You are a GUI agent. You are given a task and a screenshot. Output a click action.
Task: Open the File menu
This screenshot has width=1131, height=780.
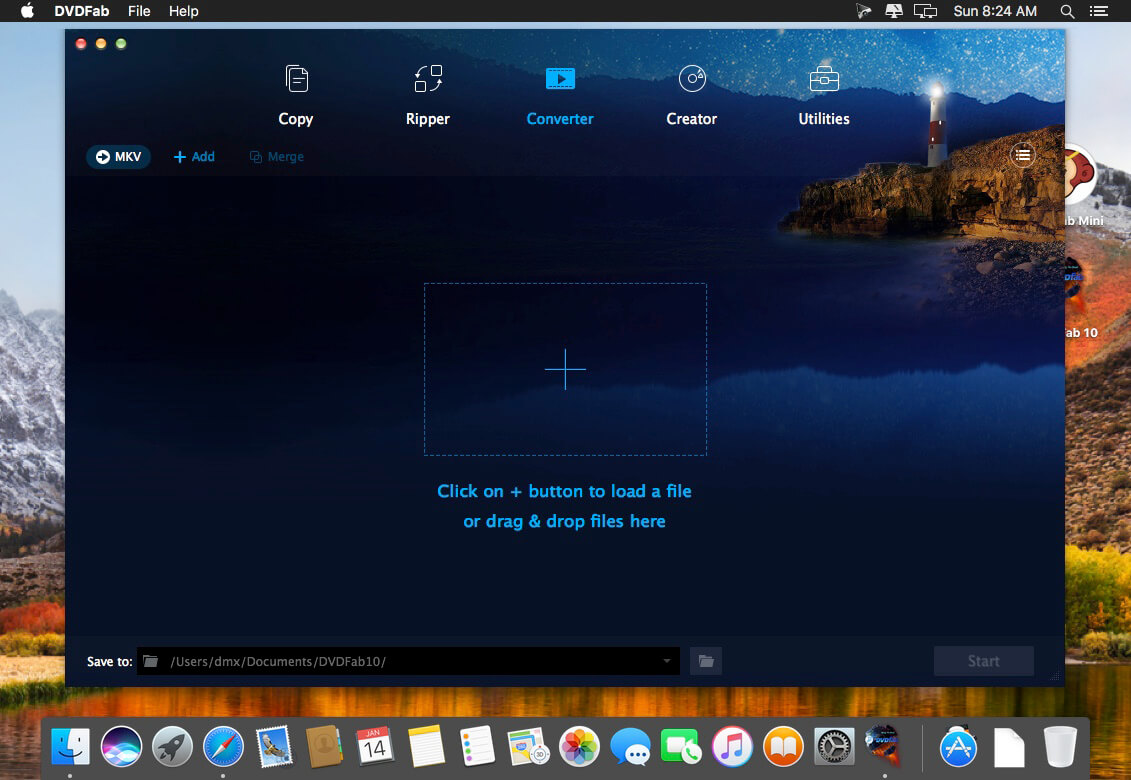(x=139, y=11)
